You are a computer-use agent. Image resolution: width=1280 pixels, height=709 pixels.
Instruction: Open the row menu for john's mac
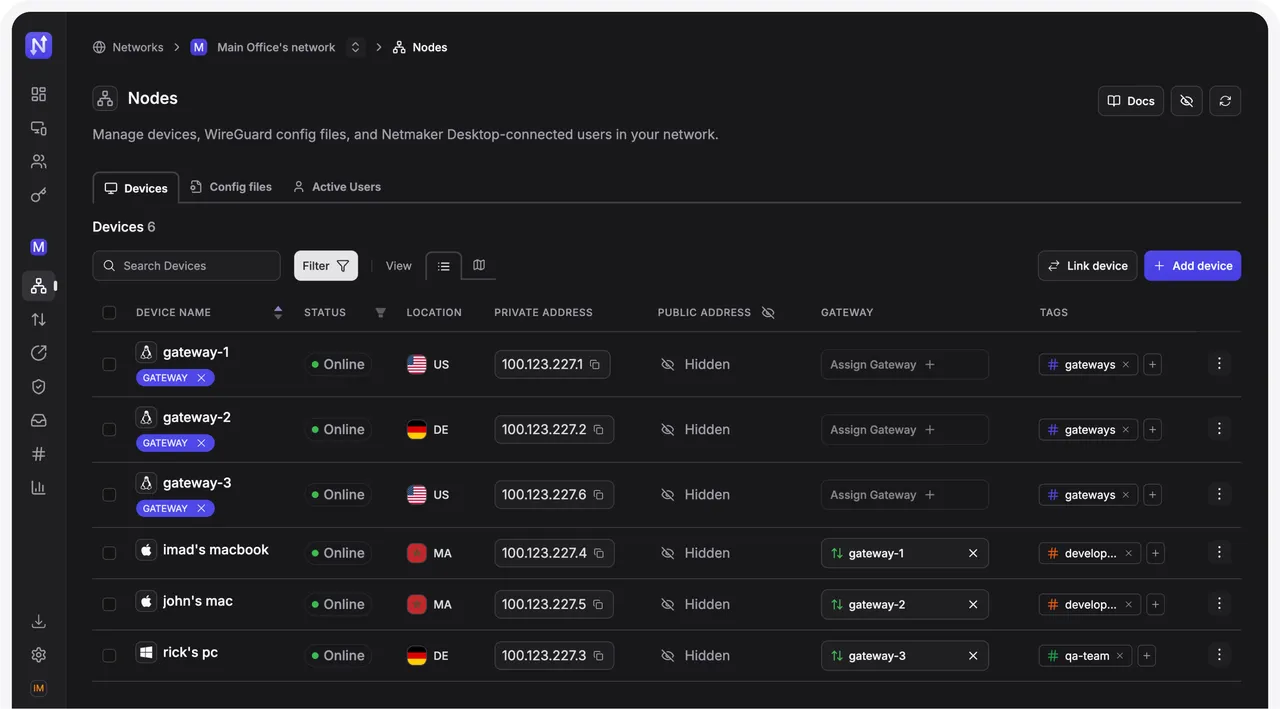1218,604
